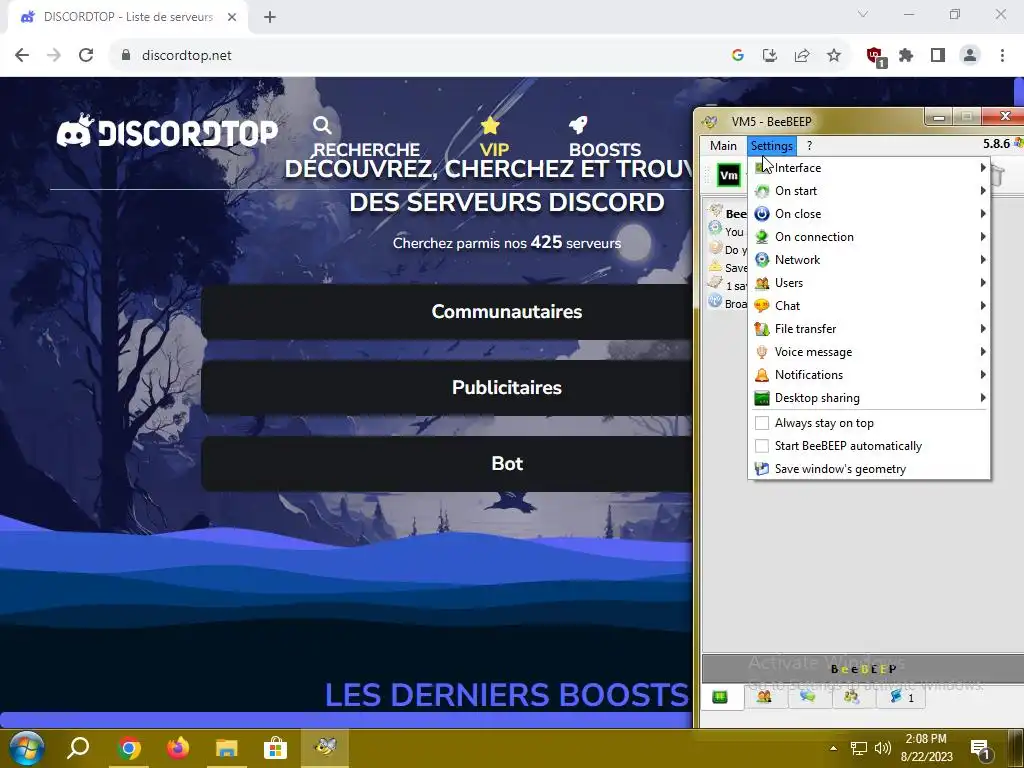Open the Chrome three-dot menu

(x=1002, y=55)
